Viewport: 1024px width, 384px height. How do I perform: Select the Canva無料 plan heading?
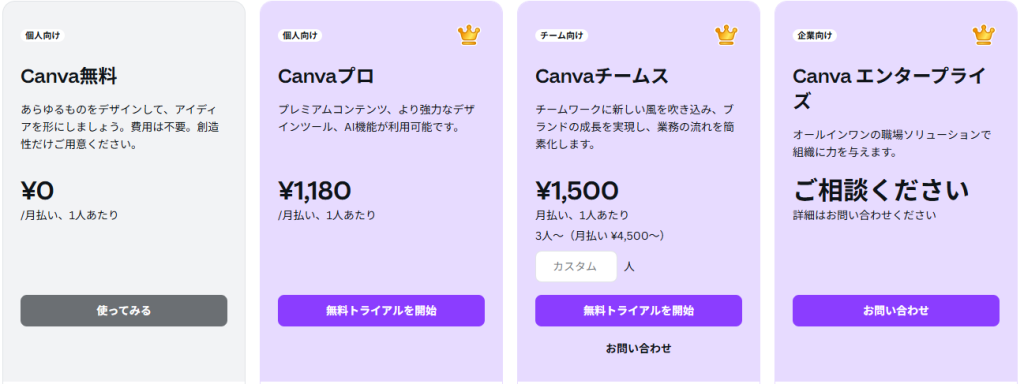[69, 77]
